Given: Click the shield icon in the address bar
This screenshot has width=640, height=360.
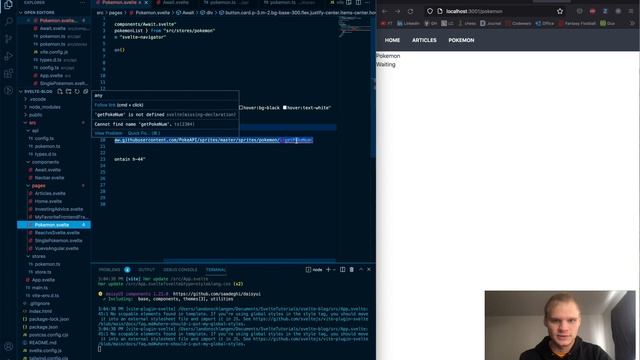Looking at the screenshot, I should [x=429, y=11].
